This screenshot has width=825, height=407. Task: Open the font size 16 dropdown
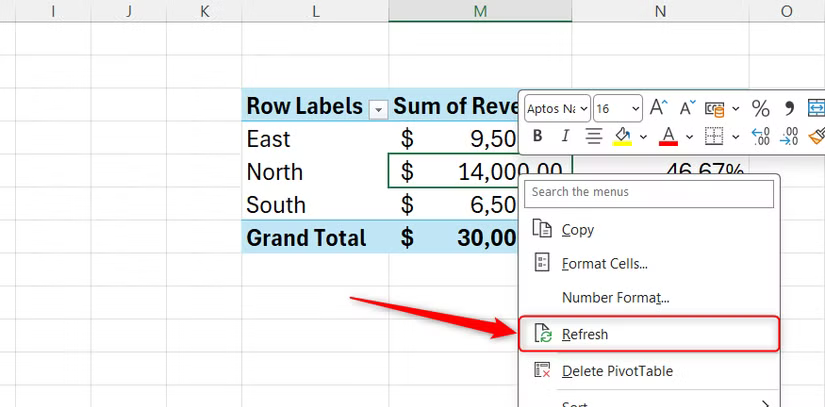[x=634, y=108]
